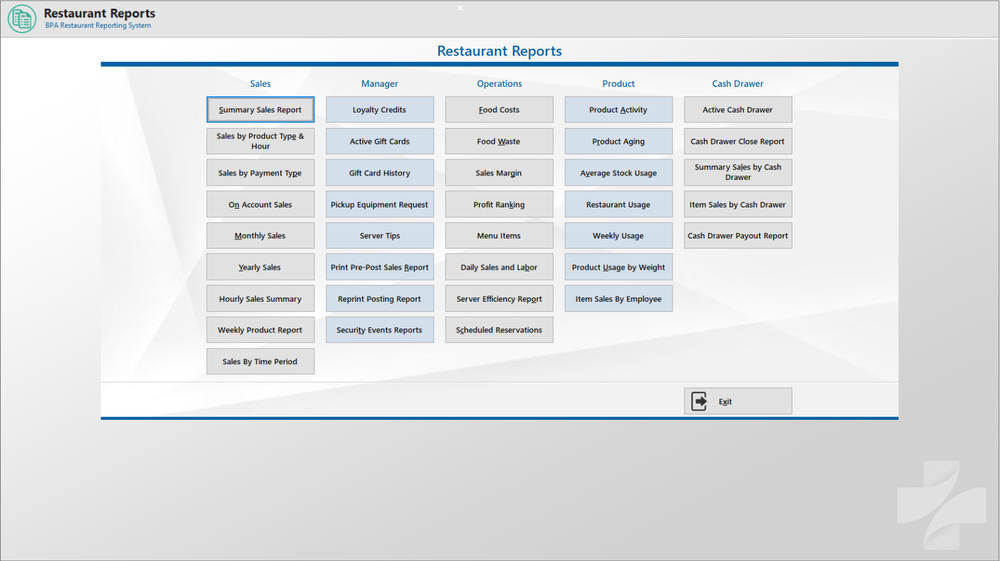Screen dimensions: 1000x561
Task: View Gift Card History report
Action: click(x=379, y=173)
